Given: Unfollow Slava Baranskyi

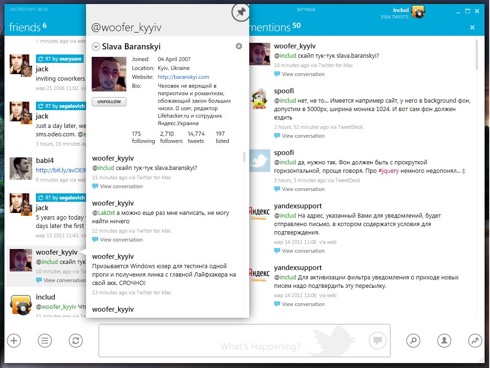Looking at the screenshot, I should tap(109, 101).
